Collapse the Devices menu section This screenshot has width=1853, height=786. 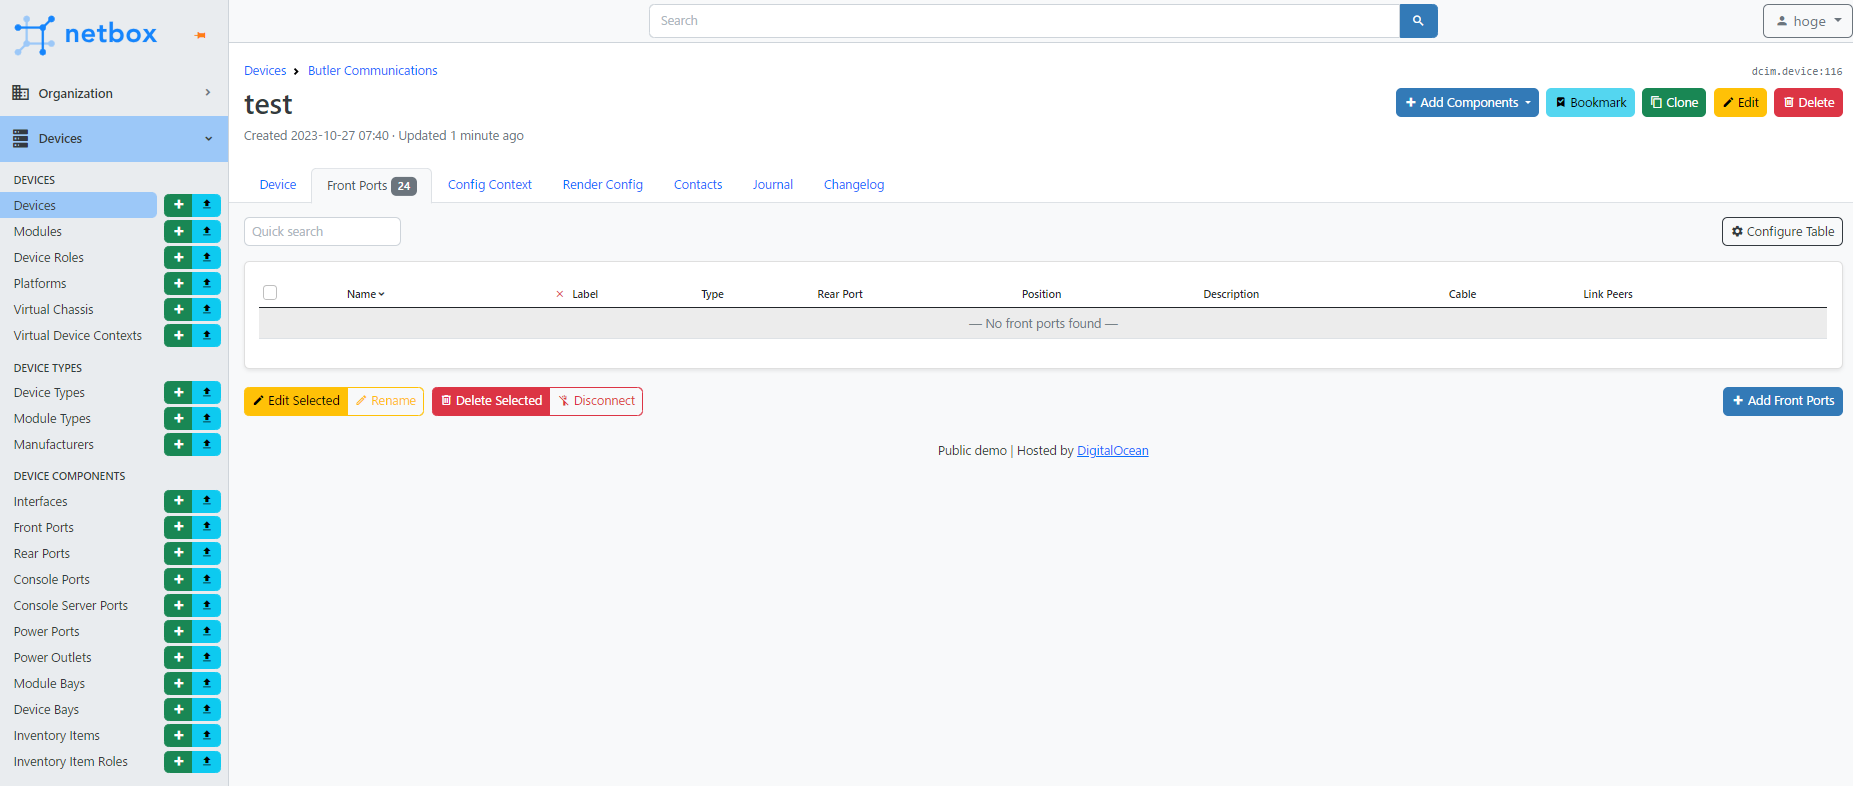click(x=114, y=138)
